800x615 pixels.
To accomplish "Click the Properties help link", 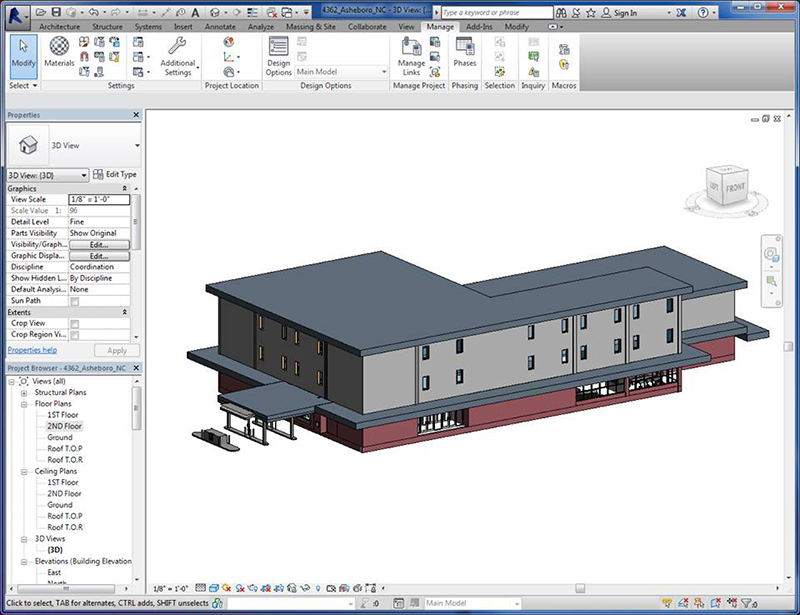I will [x=33, y=350].
